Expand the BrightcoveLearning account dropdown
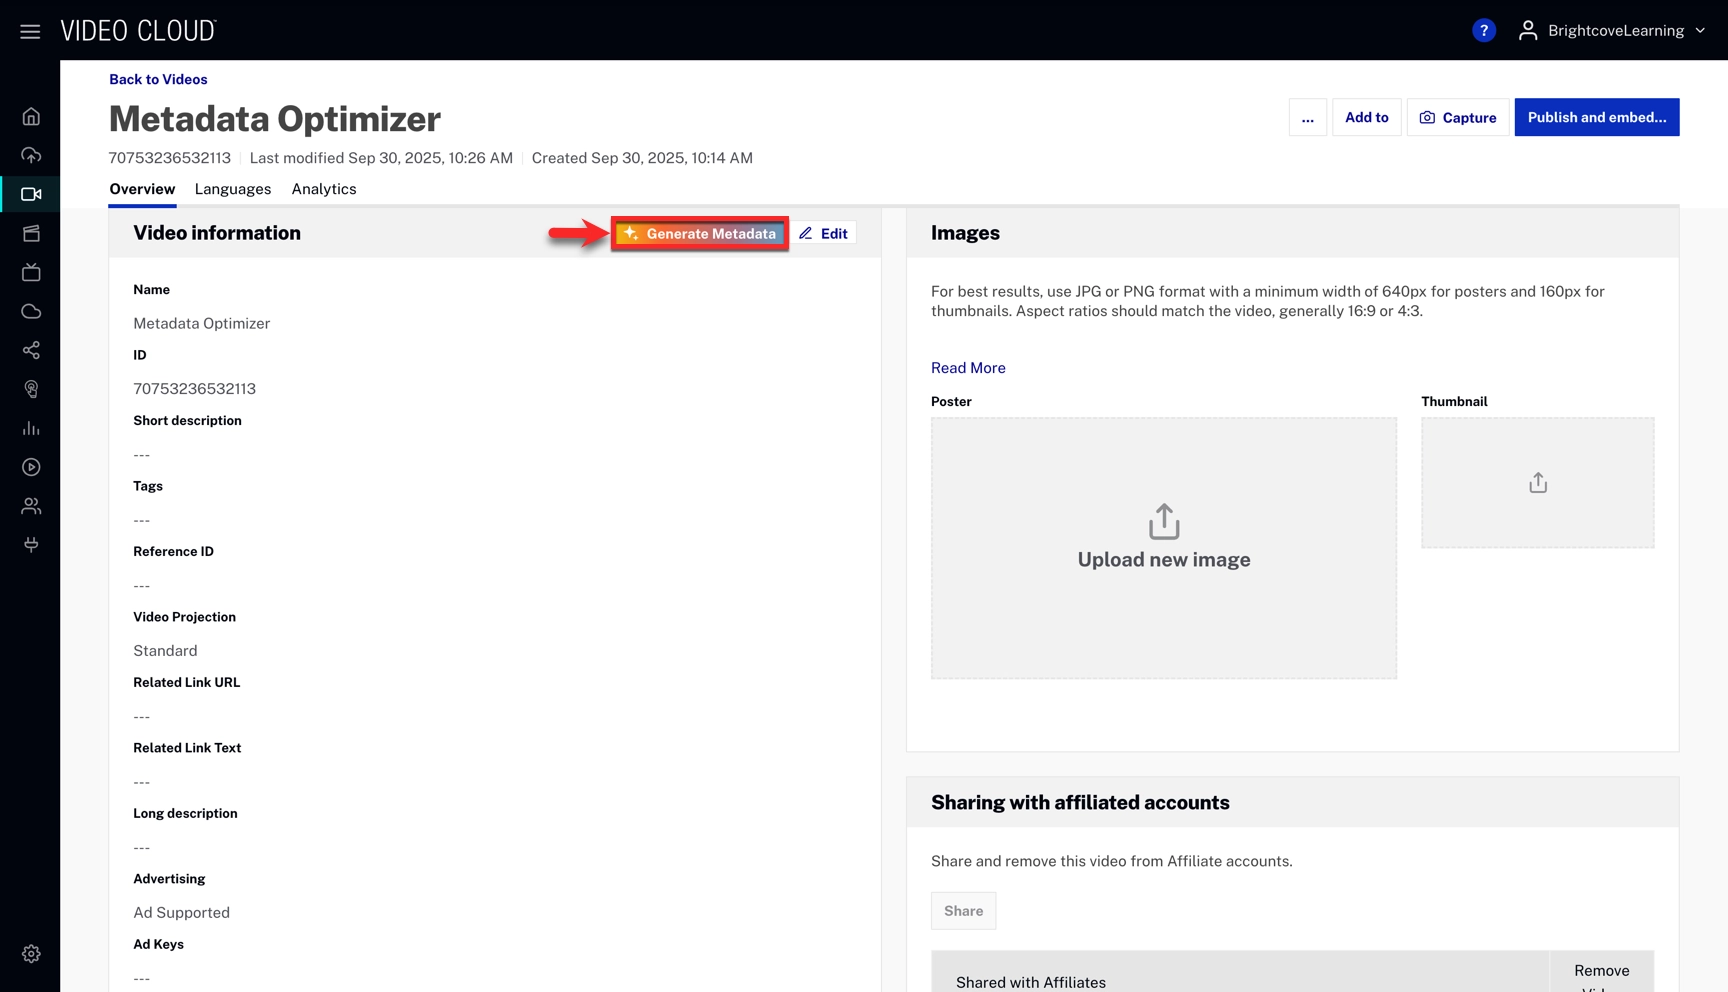This screenshot has width=1728, height=992. (x=1612, y=31)
